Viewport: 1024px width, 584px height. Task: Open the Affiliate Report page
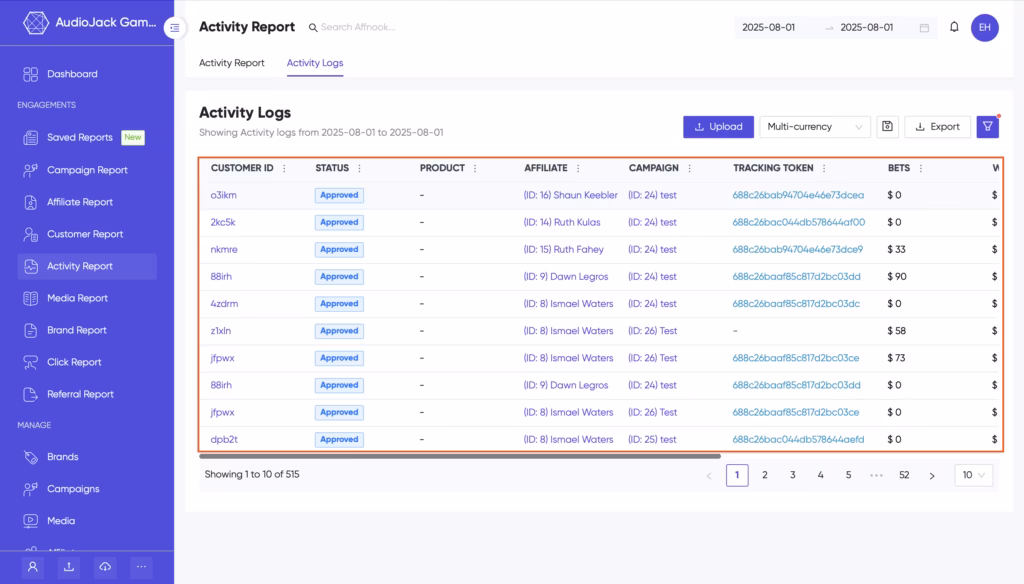80,202
